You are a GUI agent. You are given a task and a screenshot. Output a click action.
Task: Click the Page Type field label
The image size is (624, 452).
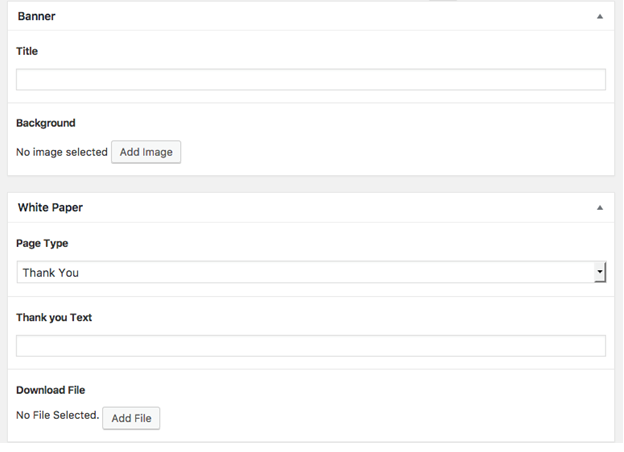(x=42, y=244)
